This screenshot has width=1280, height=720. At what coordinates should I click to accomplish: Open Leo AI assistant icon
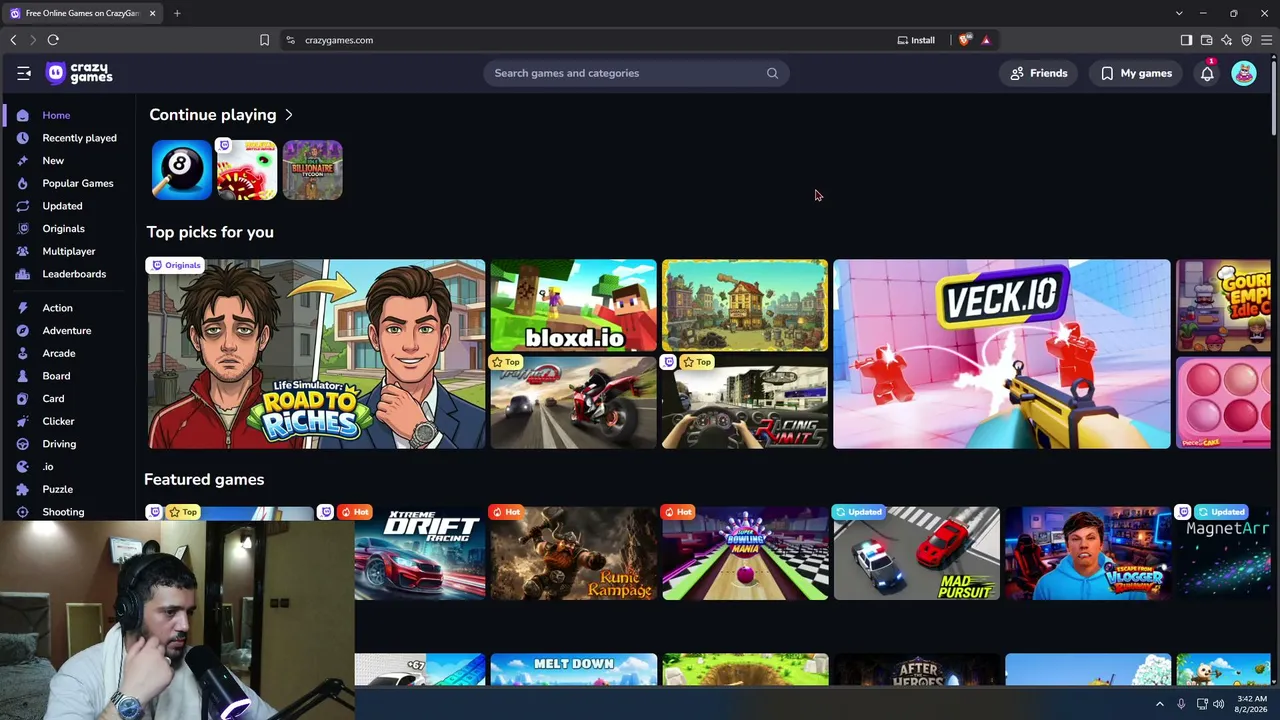pyautogui.click(x=1226, y=40)
